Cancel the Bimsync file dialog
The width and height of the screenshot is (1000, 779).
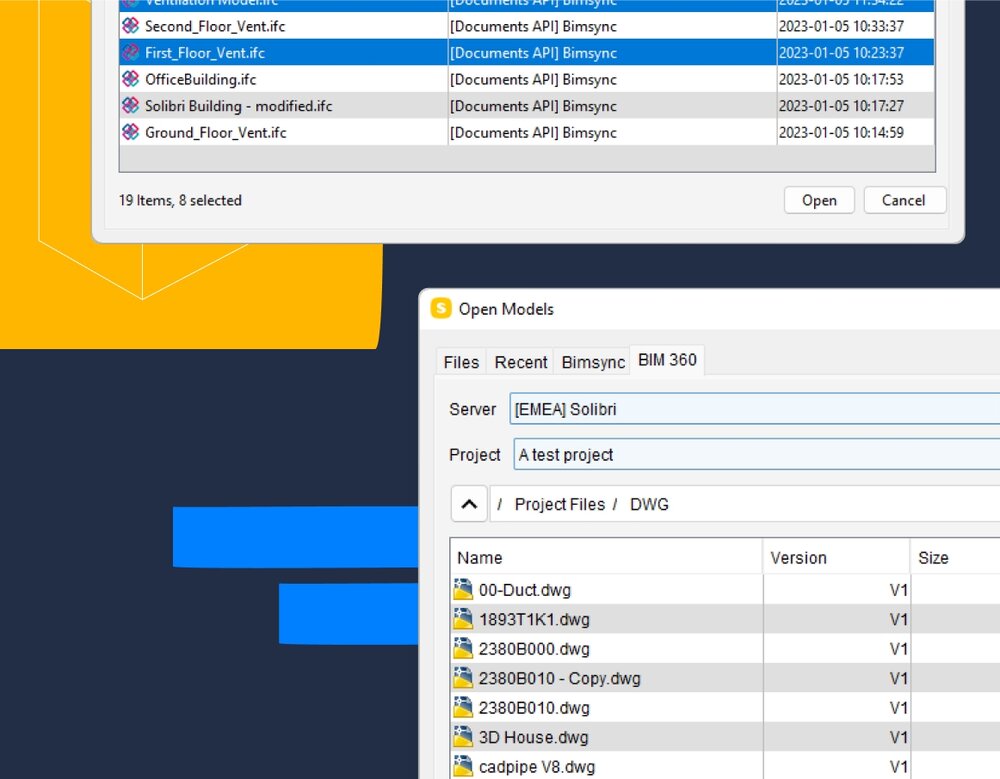[904, 200]
